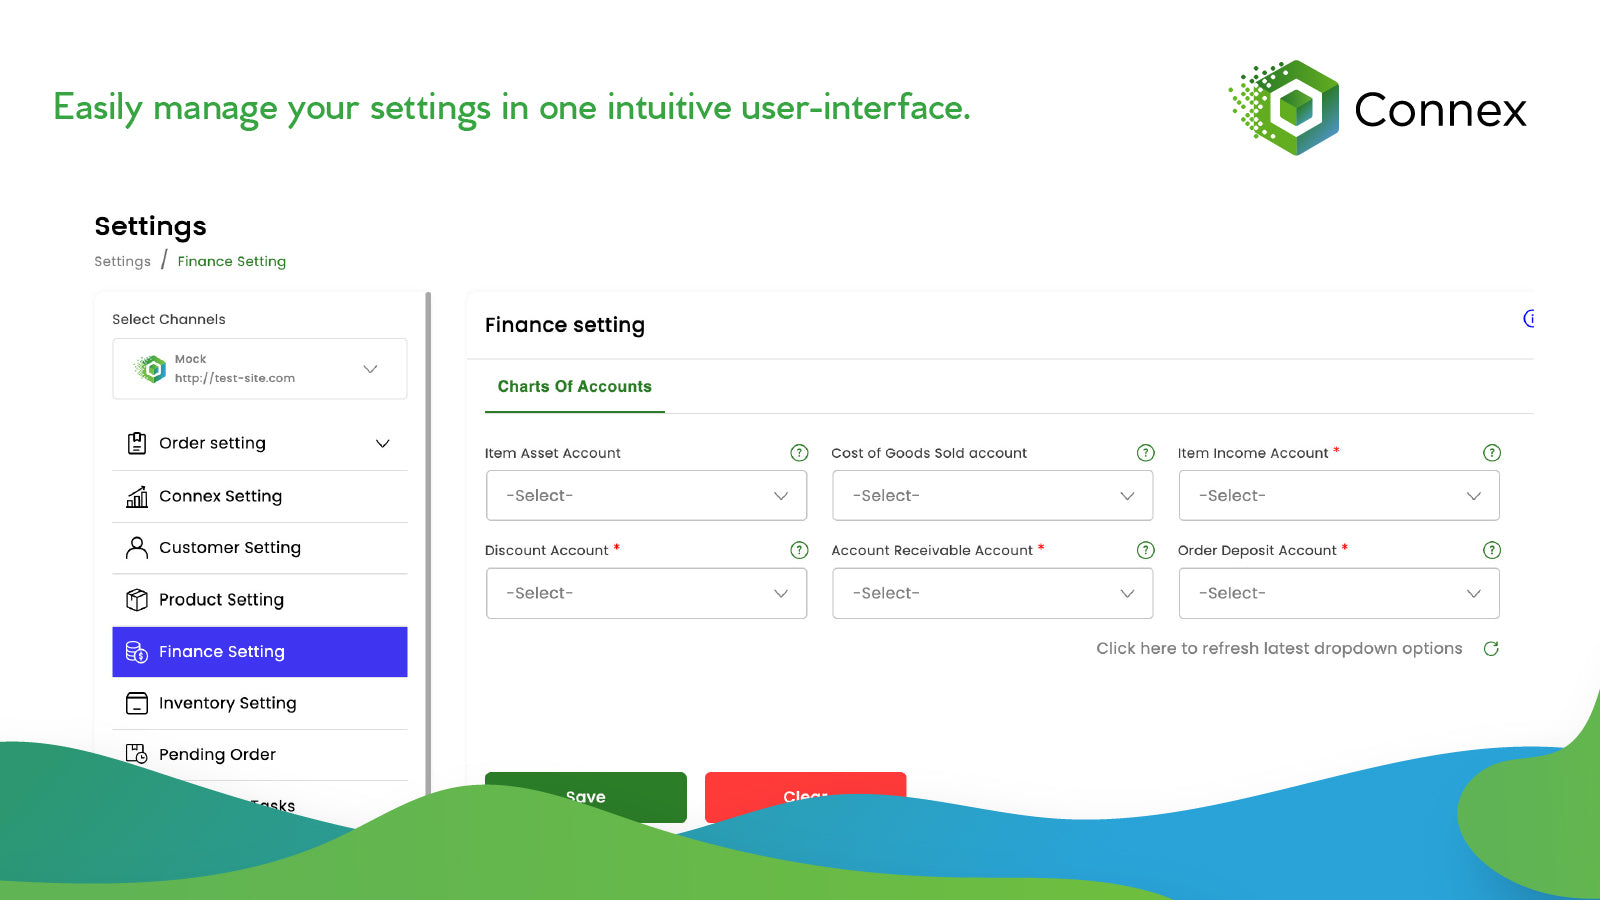Click the Pending Order clock icon
The image size is (1600, 900).
[x=136, y=754]
